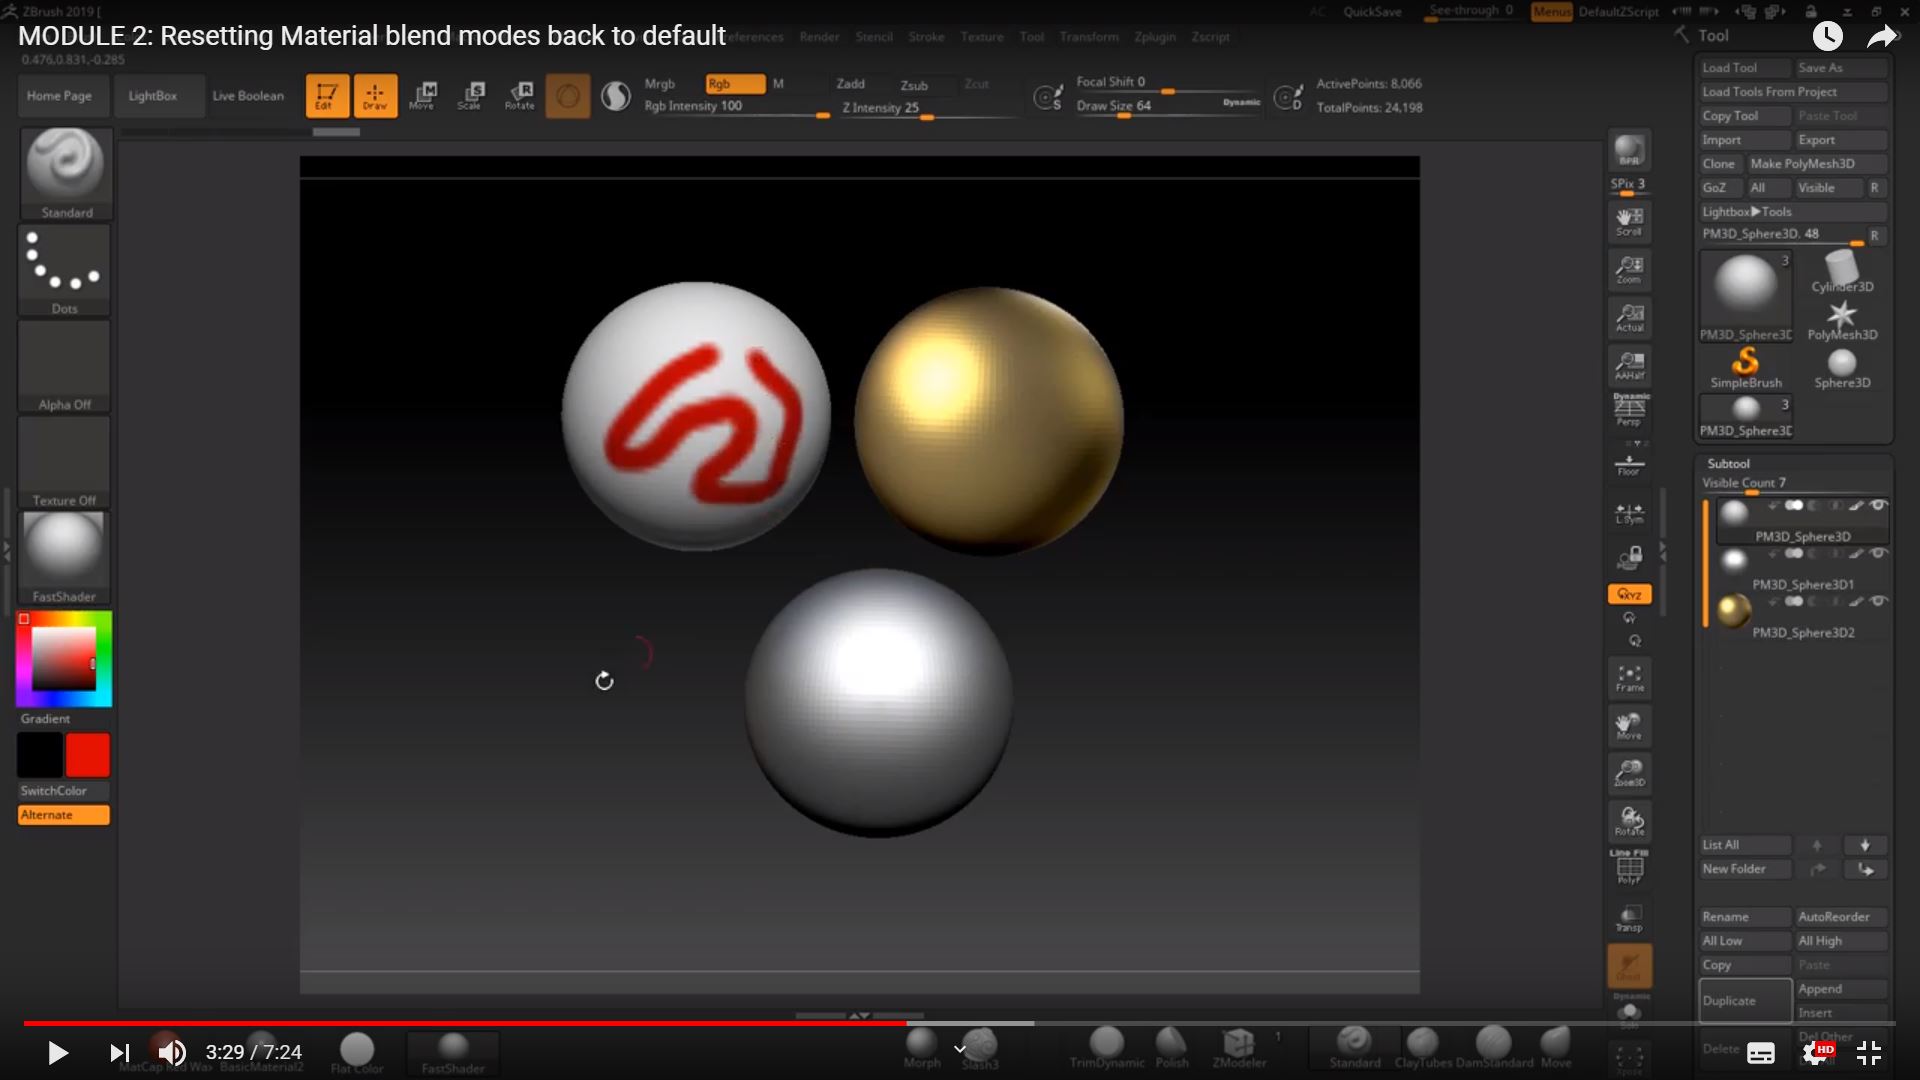This screenshot has width=1920, height=1080.
Task: Click the Load Tool button
Action: [1745, 68]
